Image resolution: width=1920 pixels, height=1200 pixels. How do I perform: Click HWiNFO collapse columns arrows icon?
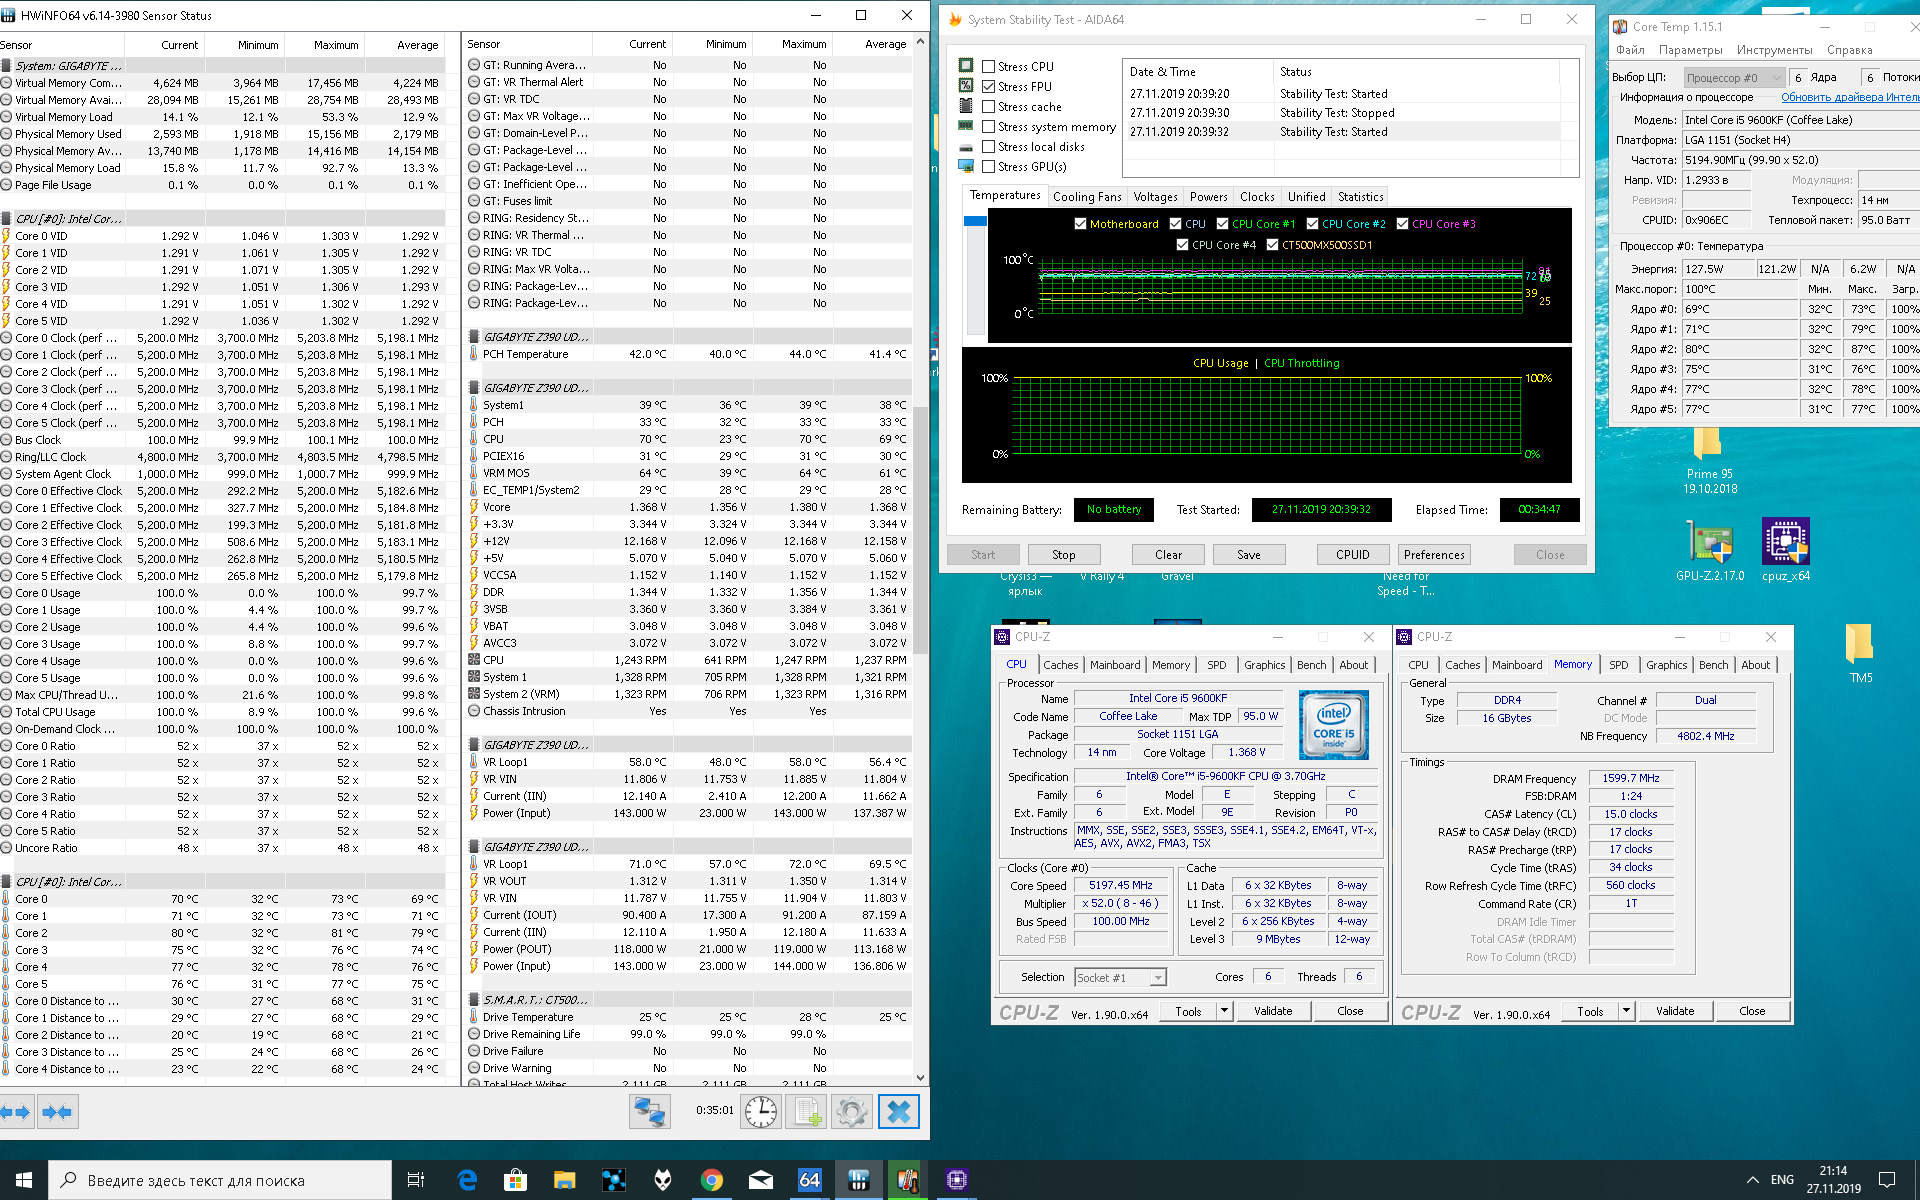coord(57,1112)
